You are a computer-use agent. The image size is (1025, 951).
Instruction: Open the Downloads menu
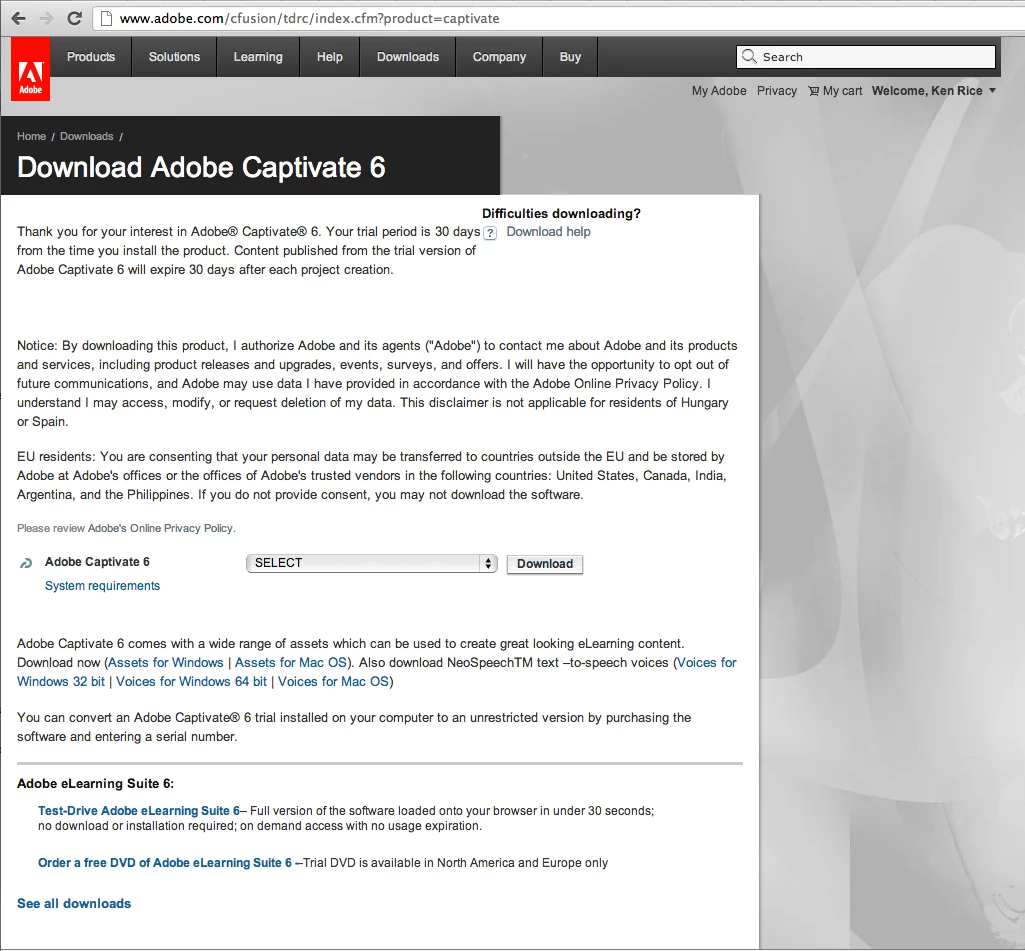coord(408,57)
